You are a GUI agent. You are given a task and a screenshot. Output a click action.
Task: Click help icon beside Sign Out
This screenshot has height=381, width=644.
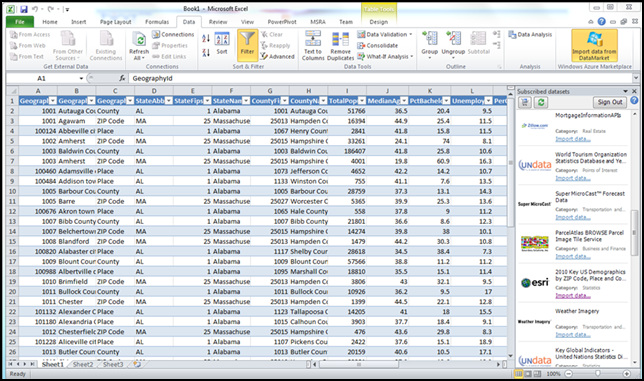pos(634,101)
